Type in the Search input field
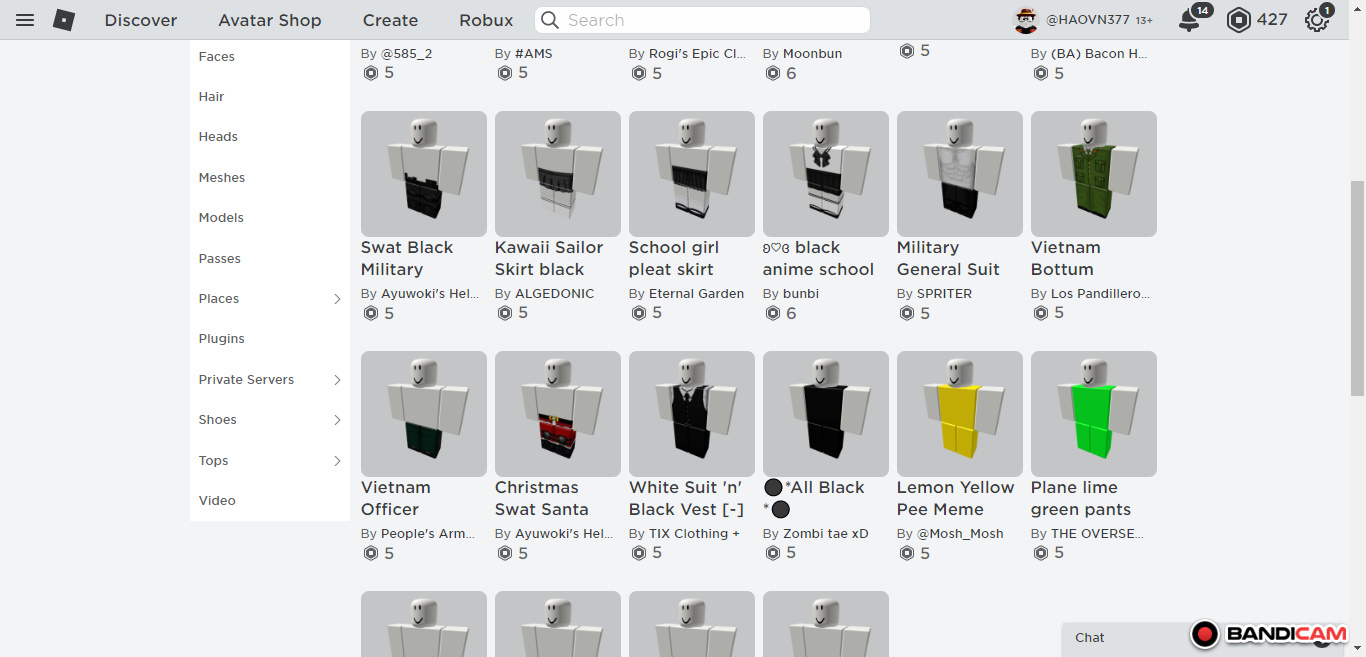The height and width of the screenshot is (657, 1366). pos(710,20)
